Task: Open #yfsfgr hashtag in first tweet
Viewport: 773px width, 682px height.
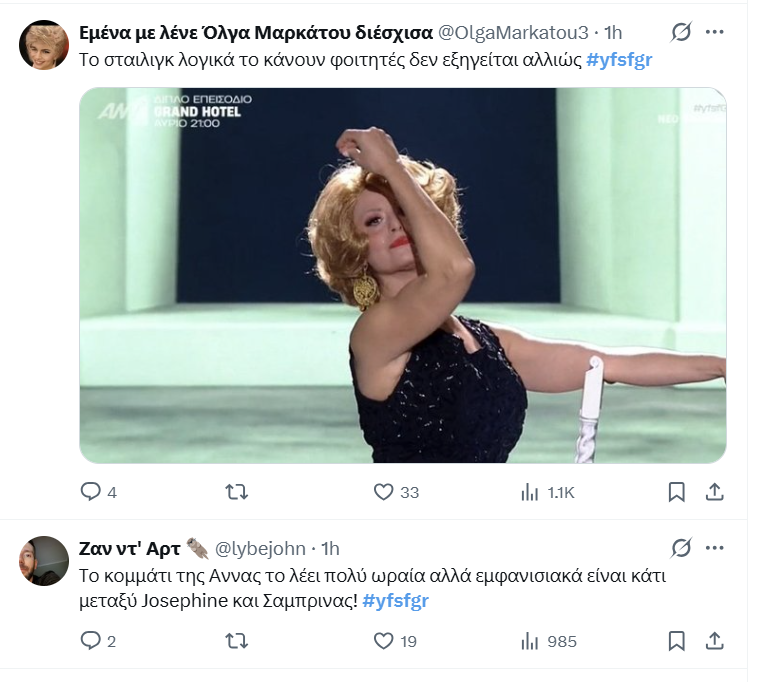Action: (620, 59)
